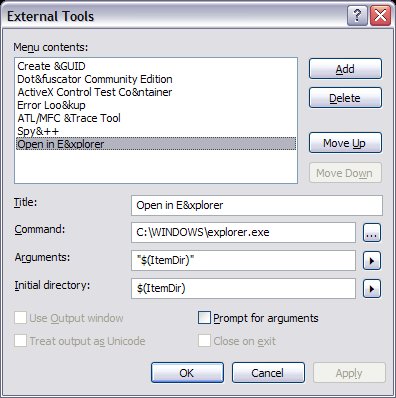Move the selected tool up
Viewport: 396px width, 398px height.
(x=345, y=143)
